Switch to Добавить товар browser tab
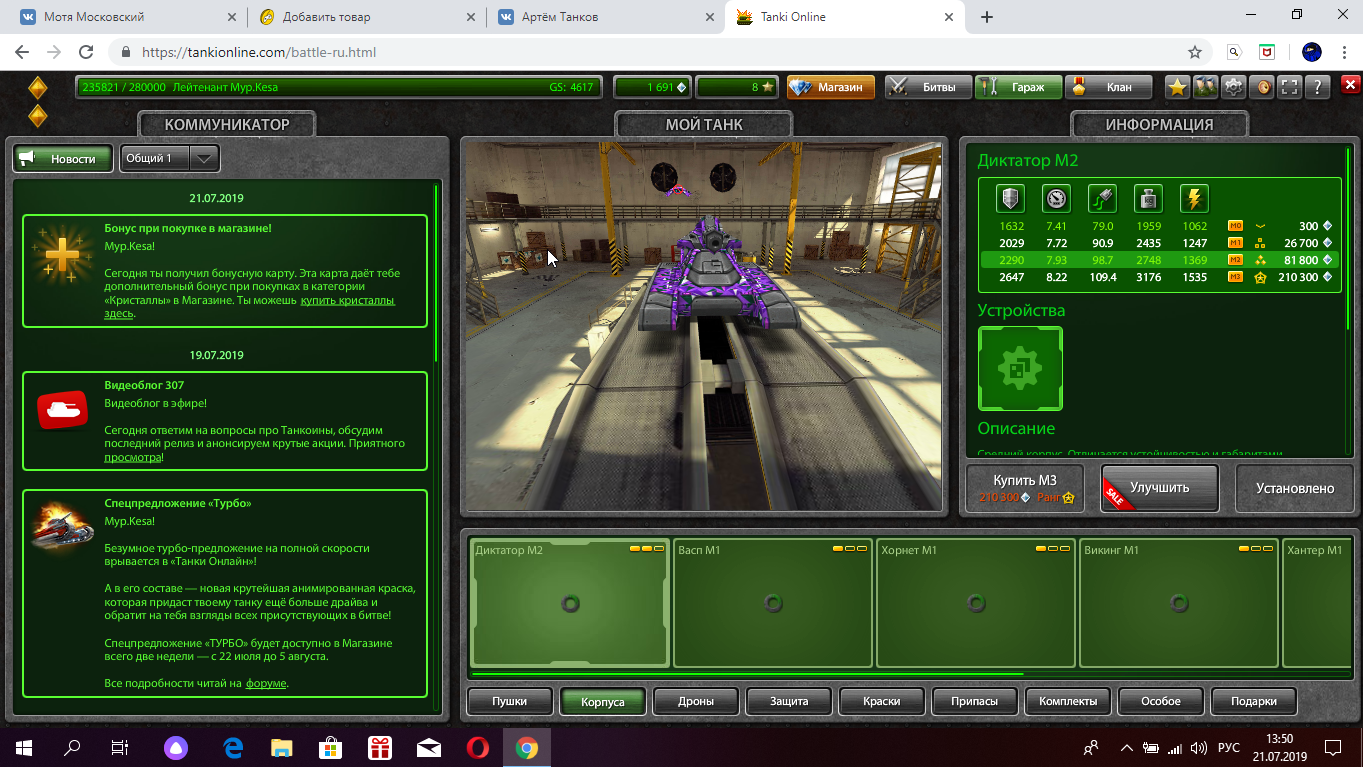Image resolution: width=1363 pixels, height=767 pixels. [x=368, y=17]
